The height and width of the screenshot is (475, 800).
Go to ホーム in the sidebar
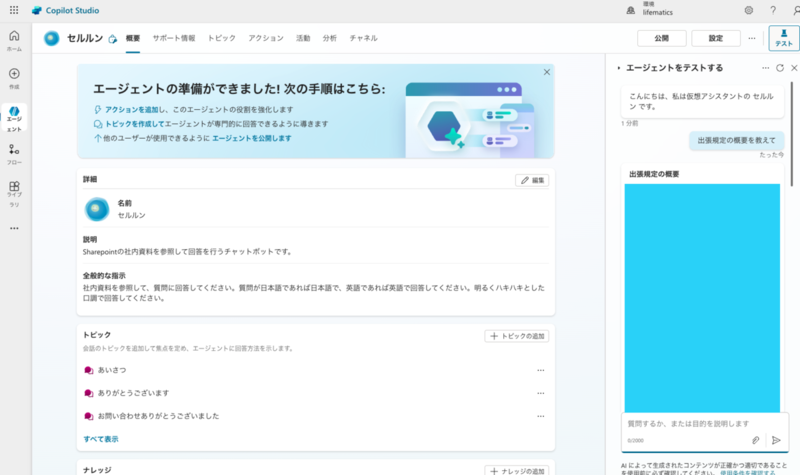click(14, 41)
